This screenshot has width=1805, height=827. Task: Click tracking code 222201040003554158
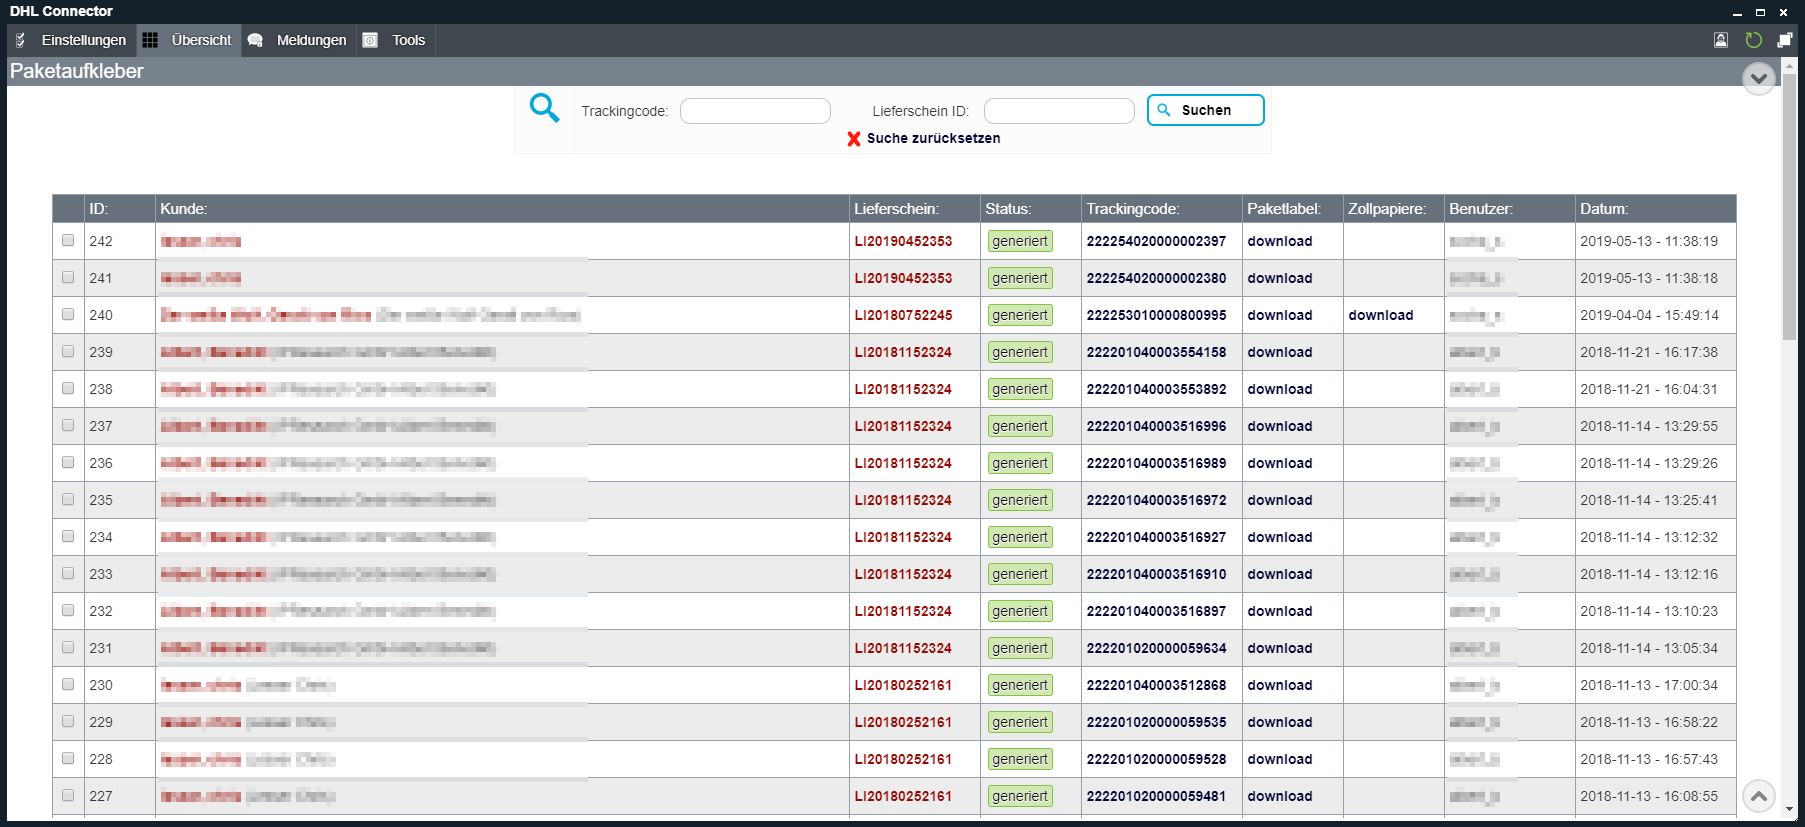click(x=1156, y=352)
